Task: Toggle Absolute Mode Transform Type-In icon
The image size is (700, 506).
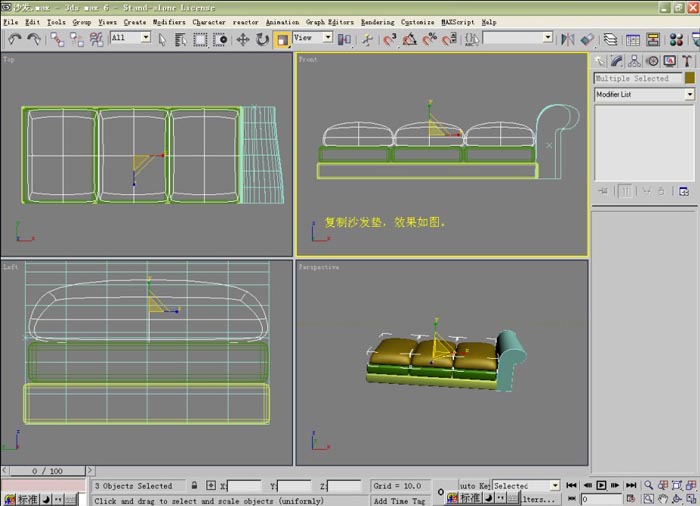Action: point(211,485)
